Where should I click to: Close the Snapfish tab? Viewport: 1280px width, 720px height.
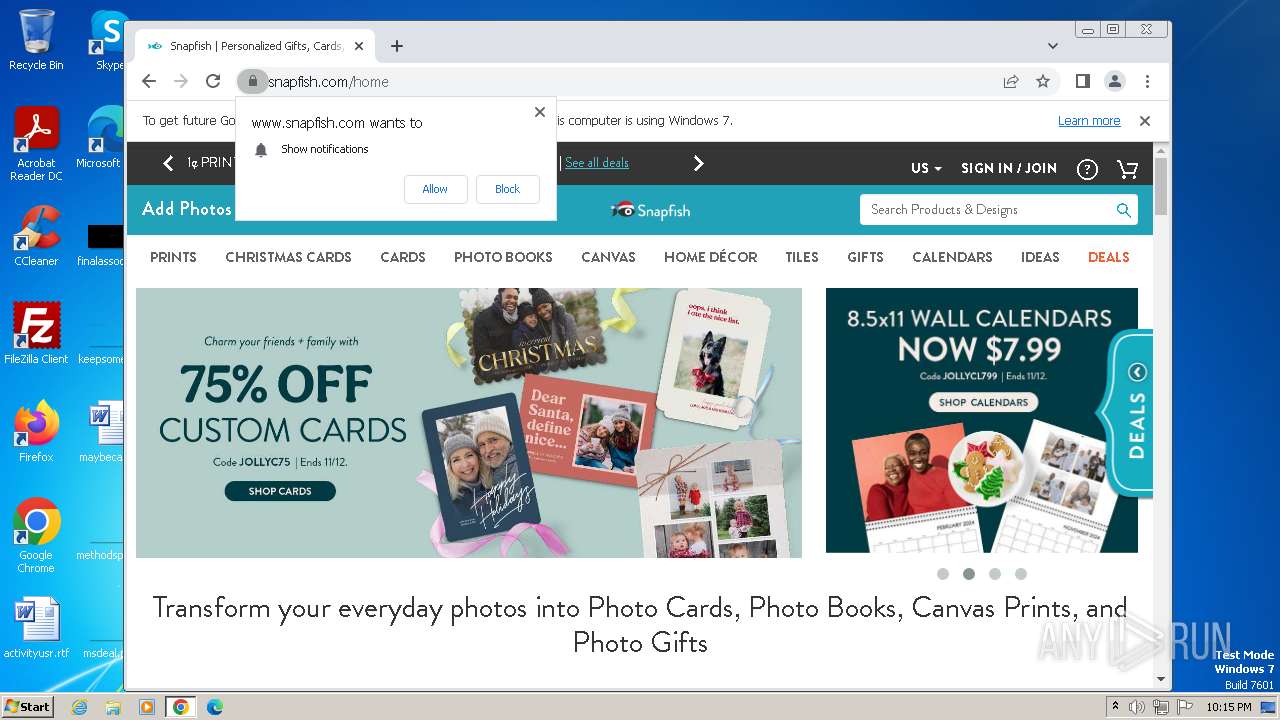click(359, 46)
